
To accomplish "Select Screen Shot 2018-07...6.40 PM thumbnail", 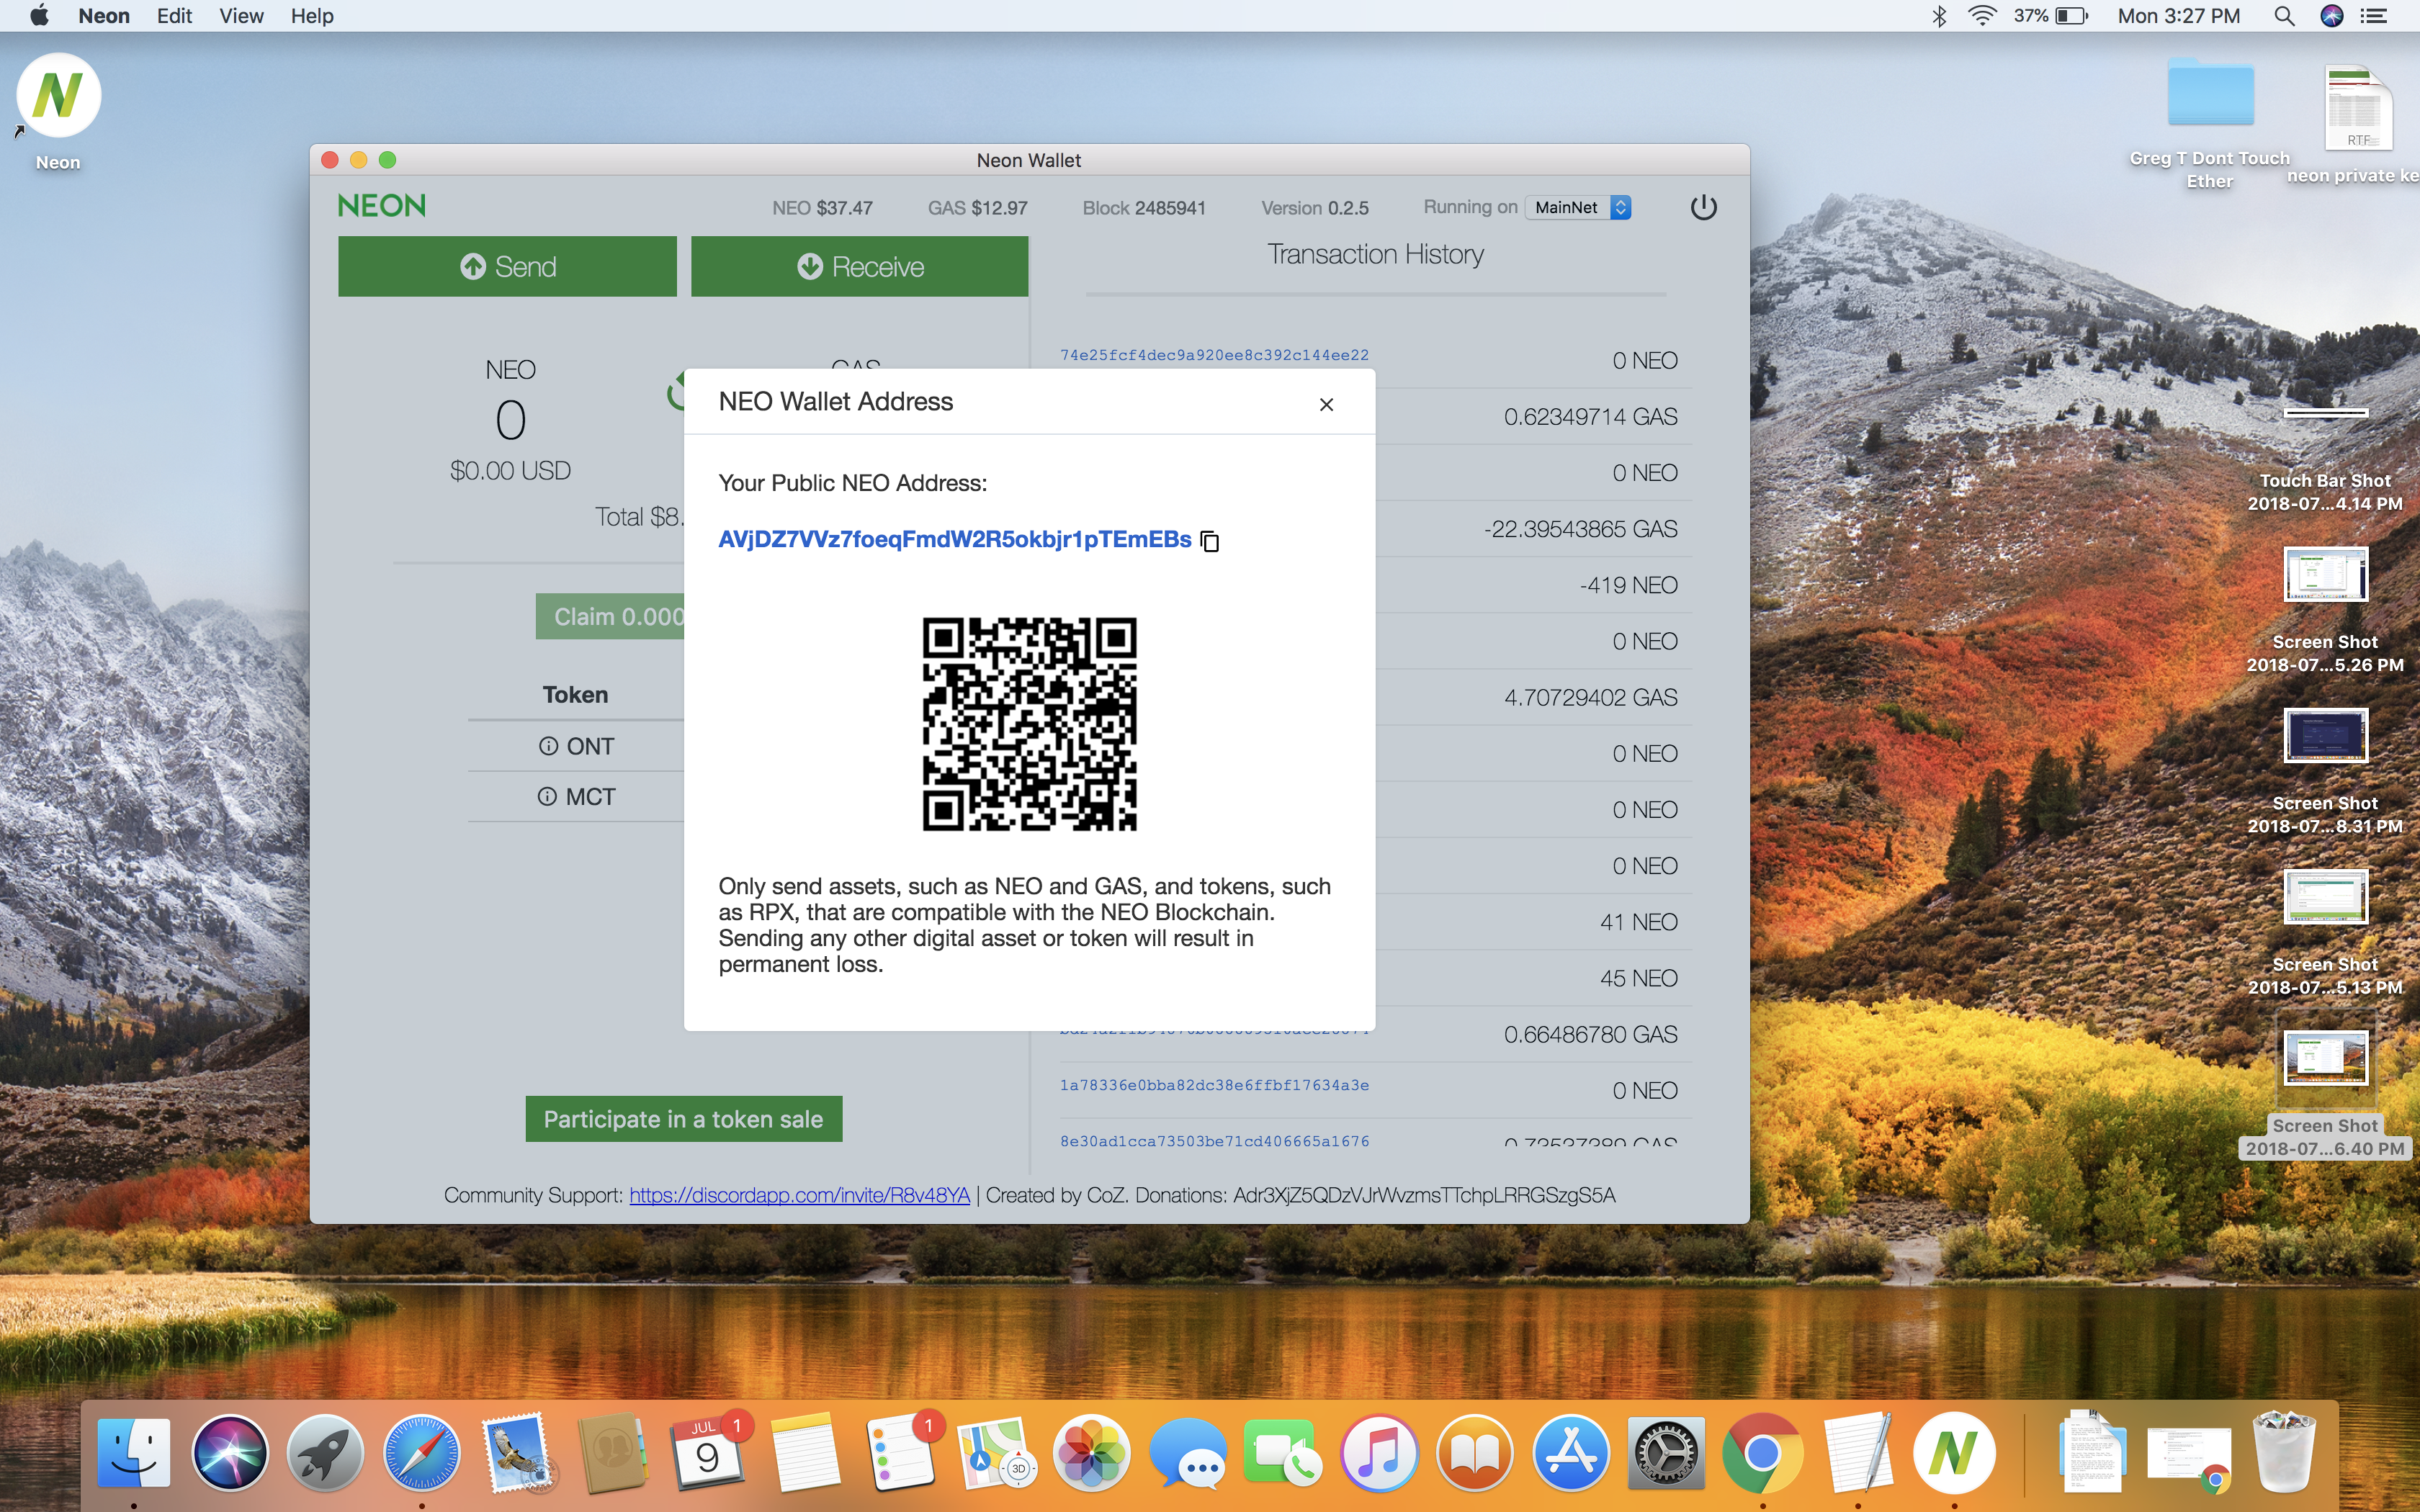I will [2325, 1057].
